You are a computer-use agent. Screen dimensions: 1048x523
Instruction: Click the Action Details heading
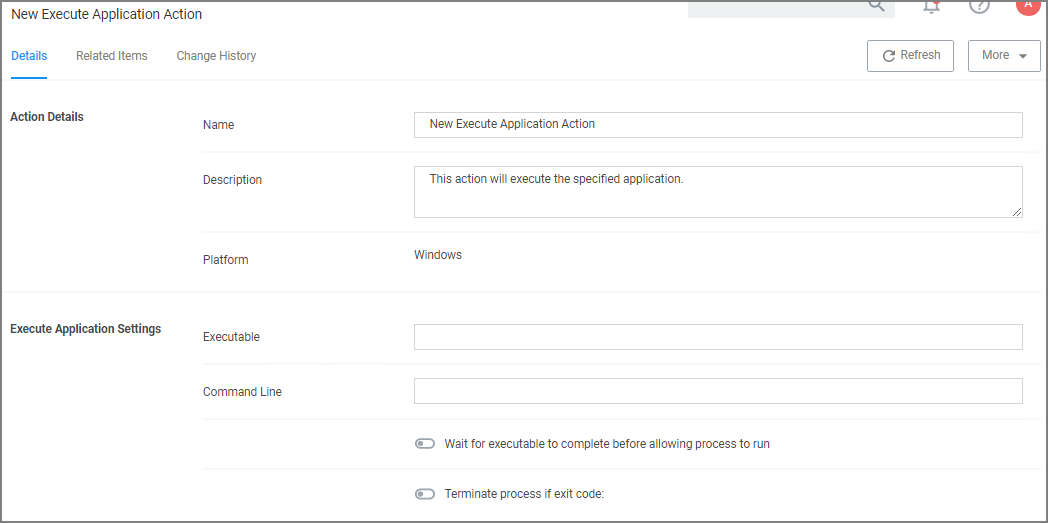click(47, 116)
